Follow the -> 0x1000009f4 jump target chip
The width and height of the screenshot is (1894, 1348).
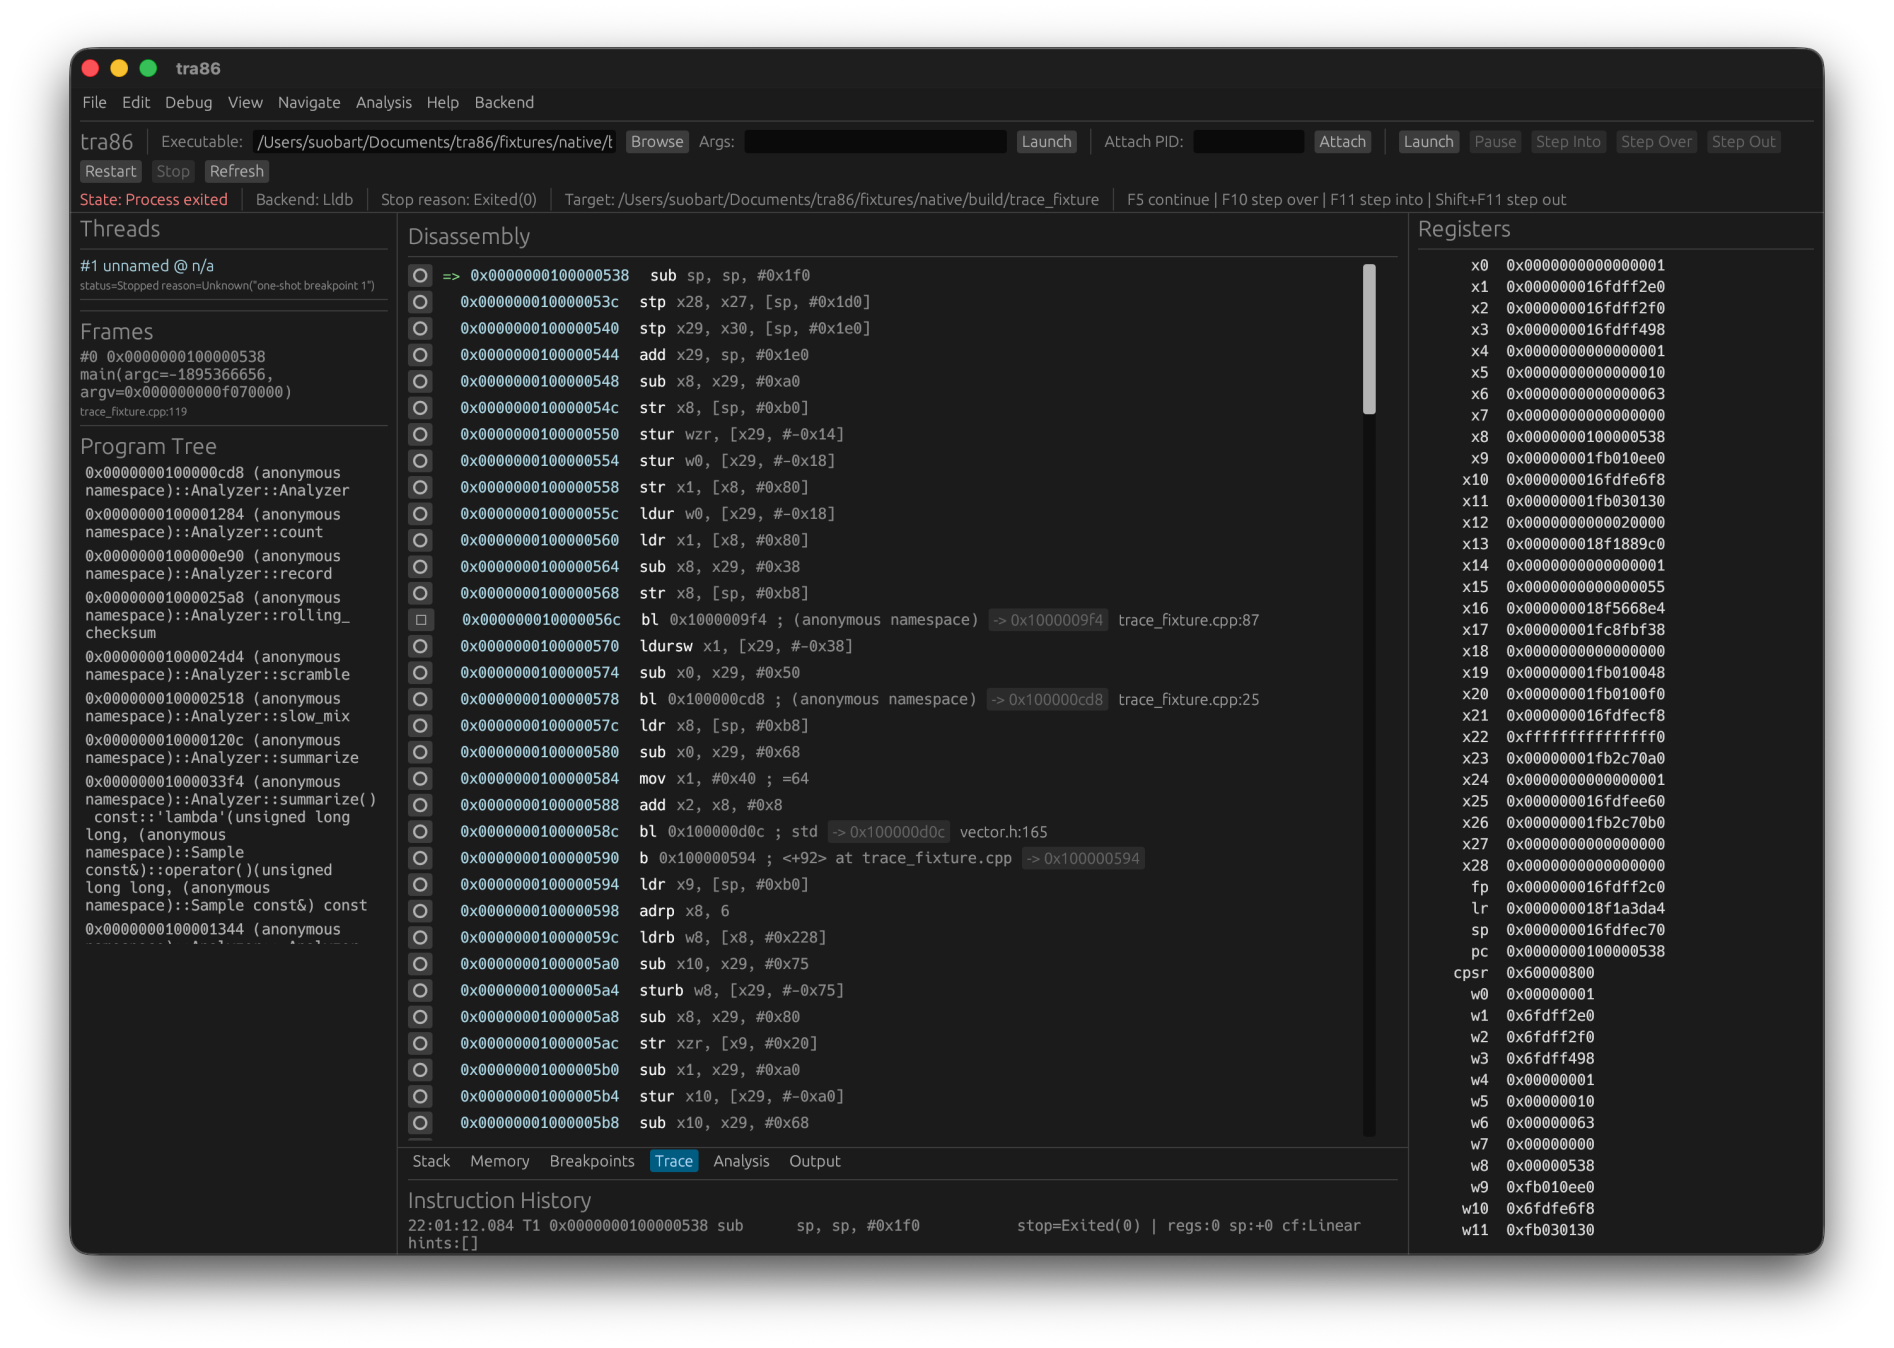pyautogui.click(x=1048, y=620)
